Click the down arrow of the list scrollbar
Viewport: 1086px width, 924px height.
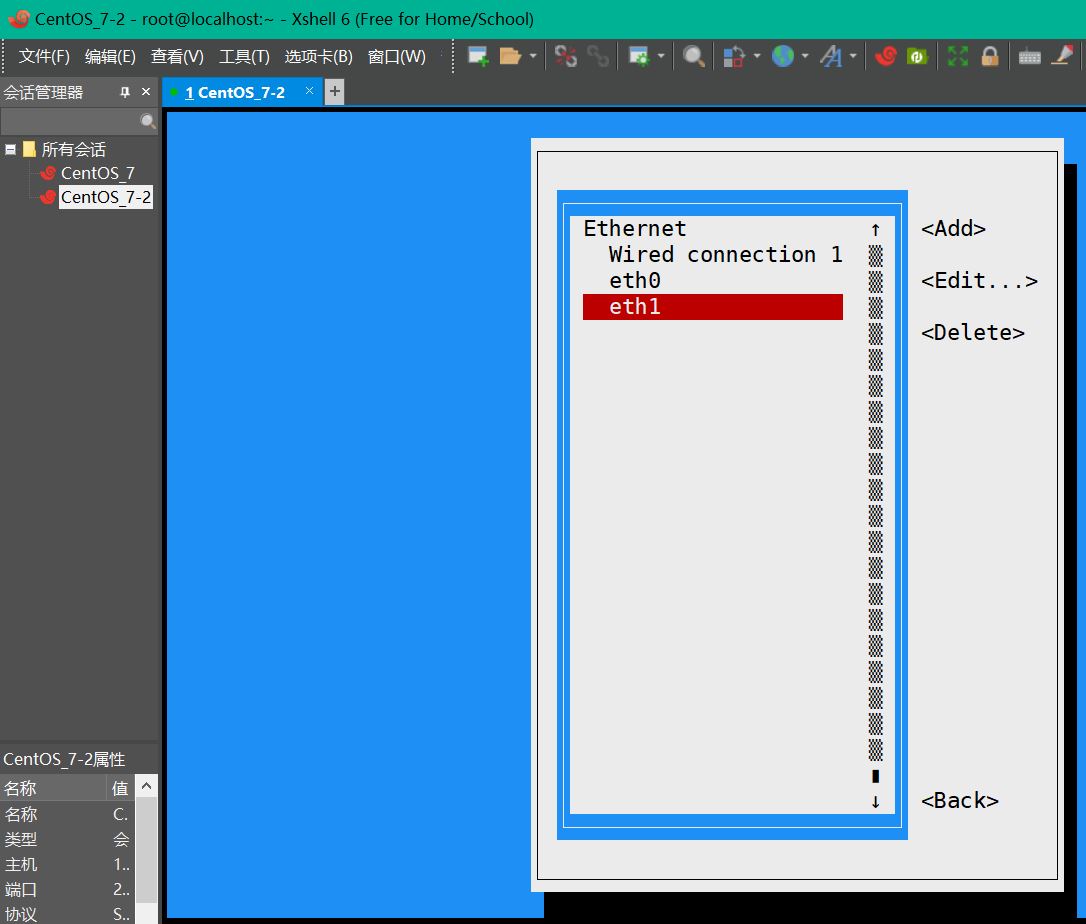[x=875, y=801]
